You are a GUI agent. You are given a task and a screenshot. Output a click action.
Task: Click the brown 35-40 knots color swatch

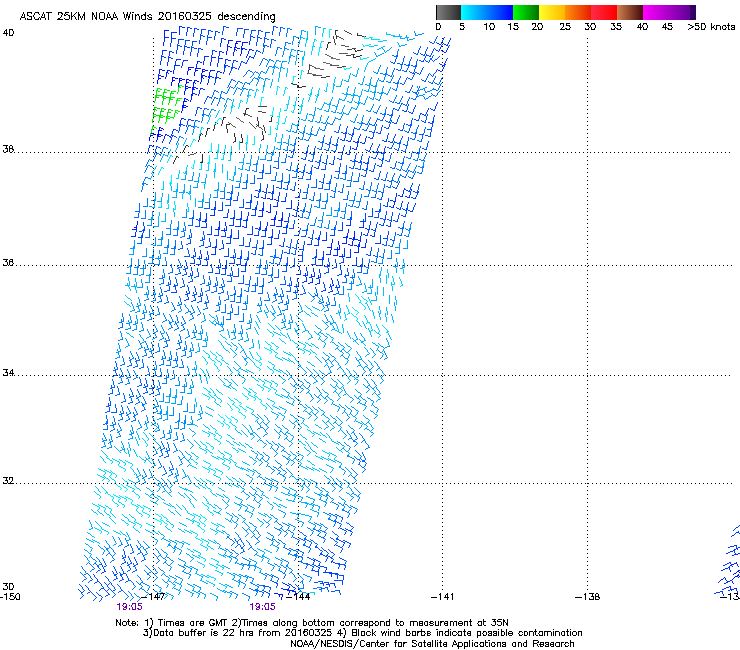pos(630,12)
